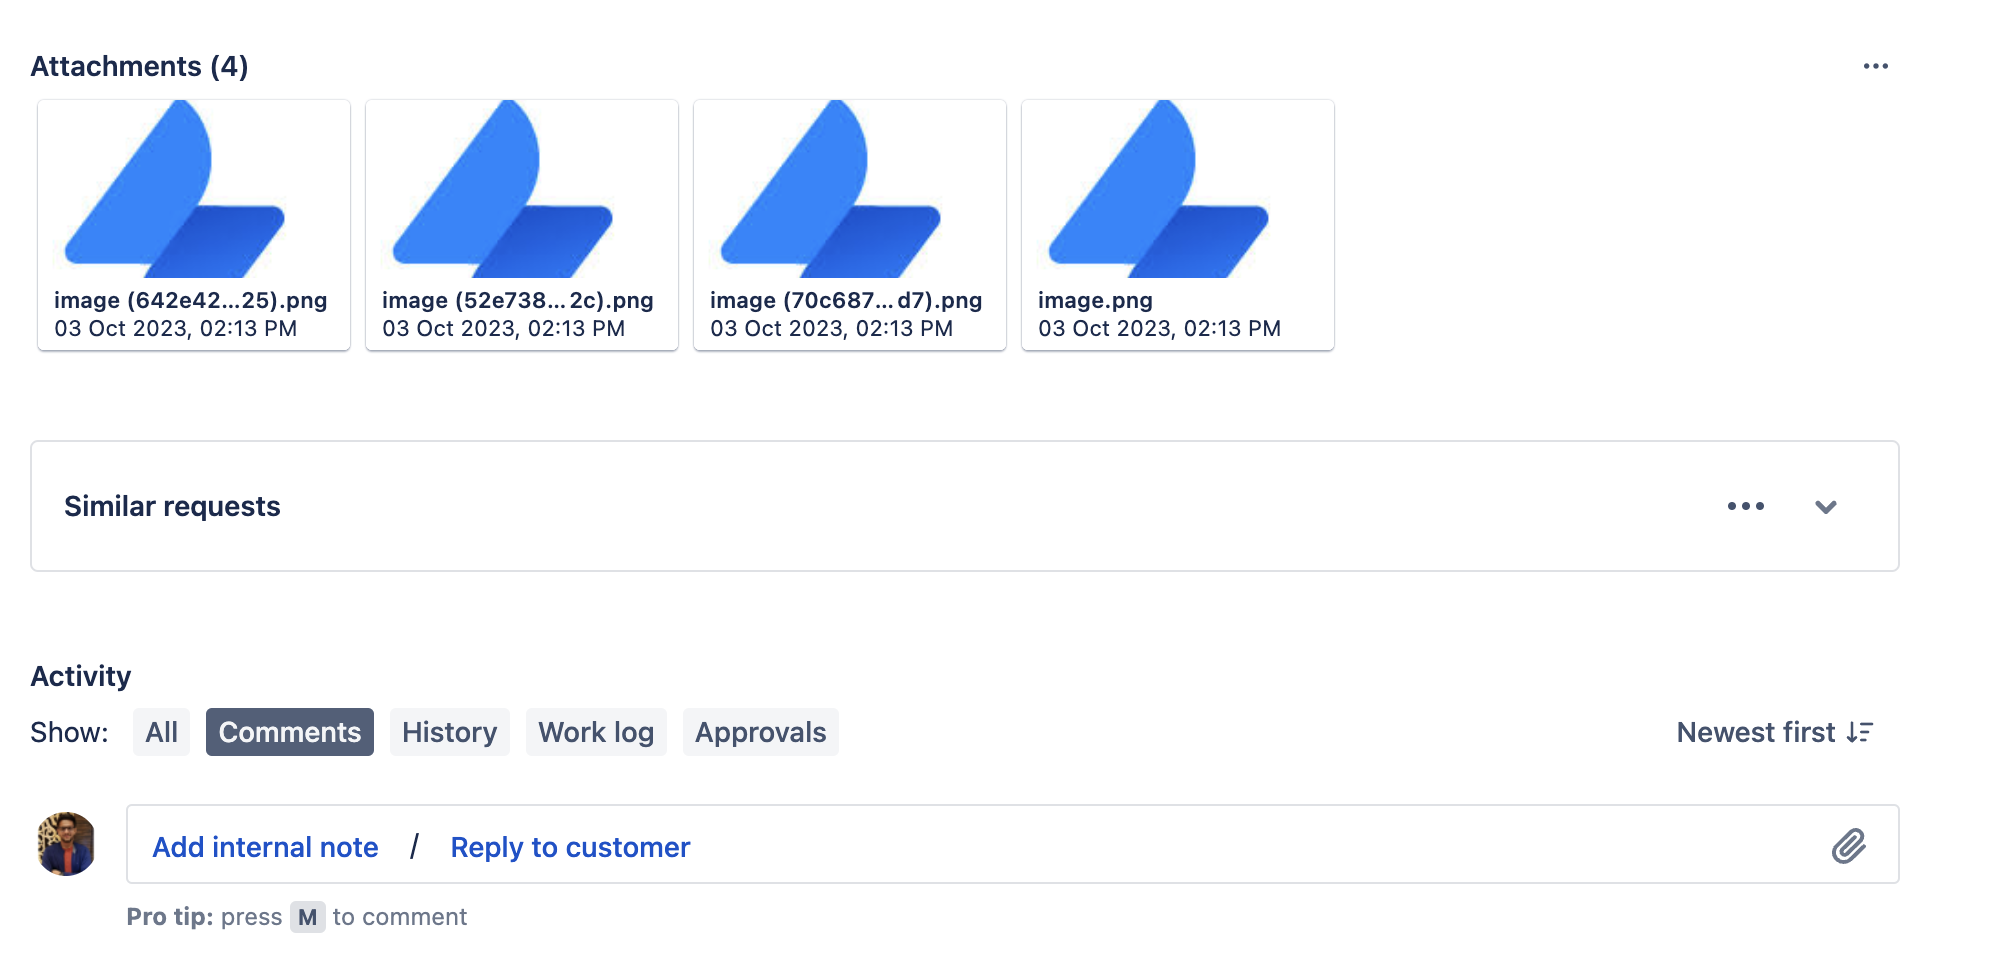Select the Comments activity filter
This screenshot has height=962, width=2000.
pos(290,732)
